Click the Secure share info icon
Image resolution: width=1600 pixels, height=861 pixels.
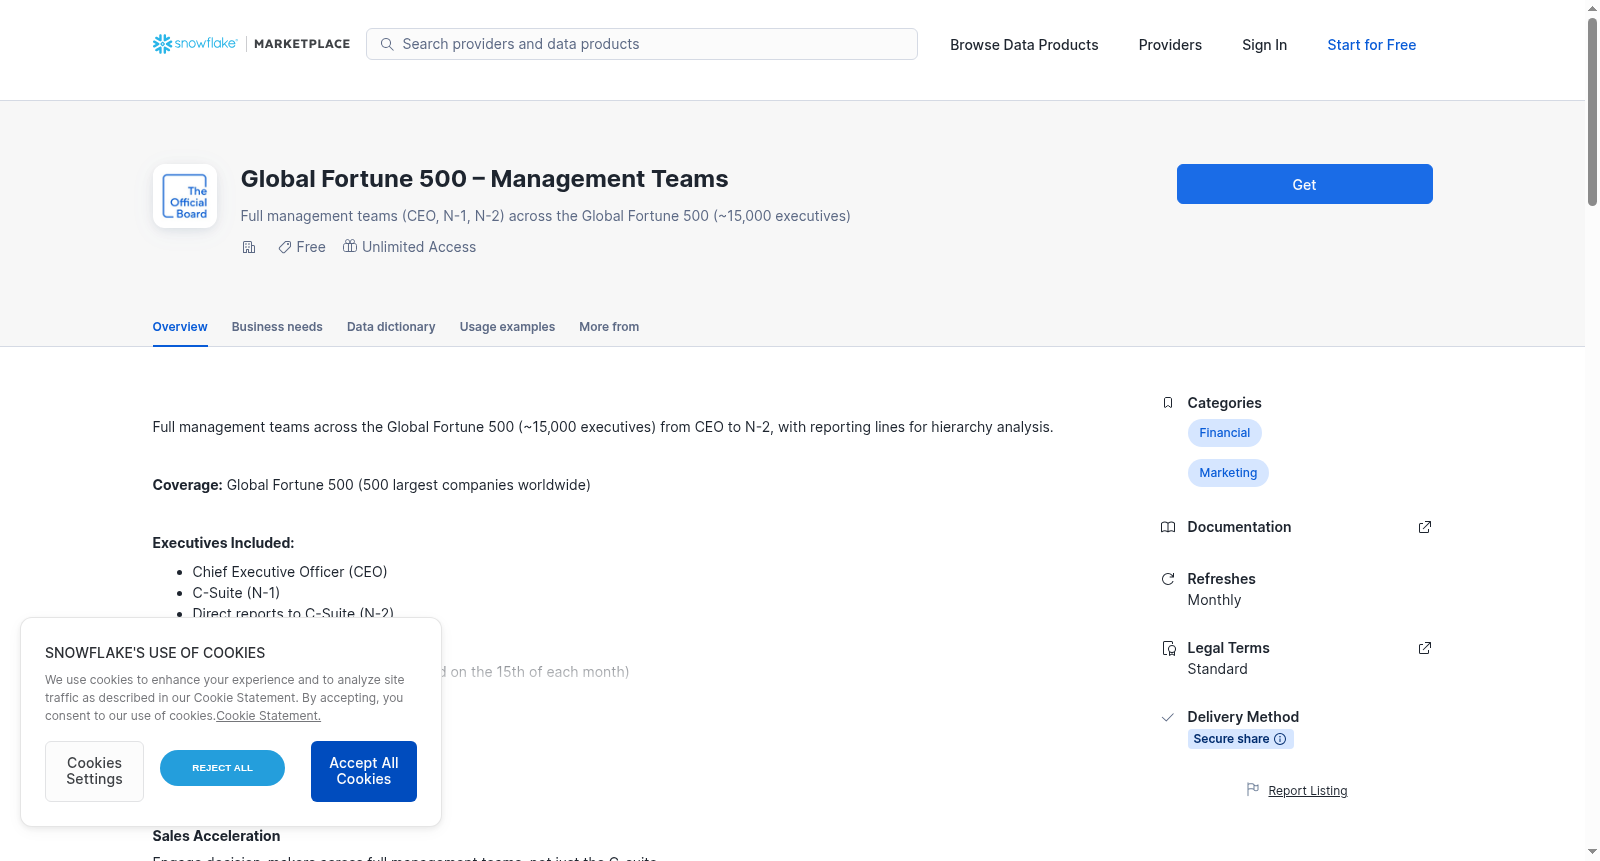coord(1280,739)
